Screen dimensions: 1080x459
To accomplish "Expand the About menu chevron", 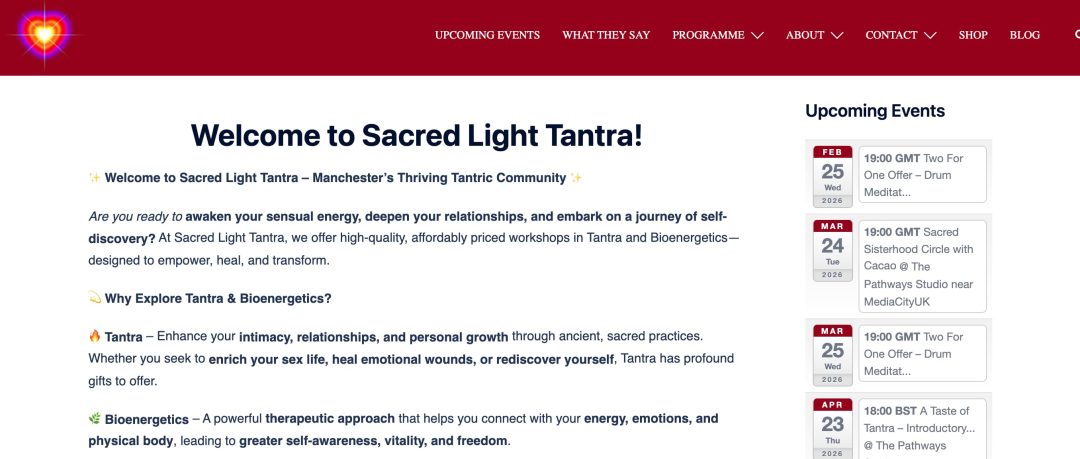I will tap(837, 35).
